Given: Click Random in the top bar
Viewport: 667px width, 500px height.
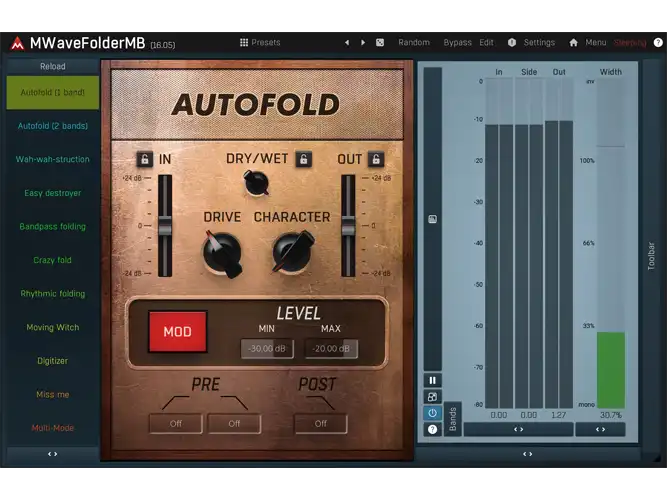Looking at the screenshot, I should pos(414,43).
